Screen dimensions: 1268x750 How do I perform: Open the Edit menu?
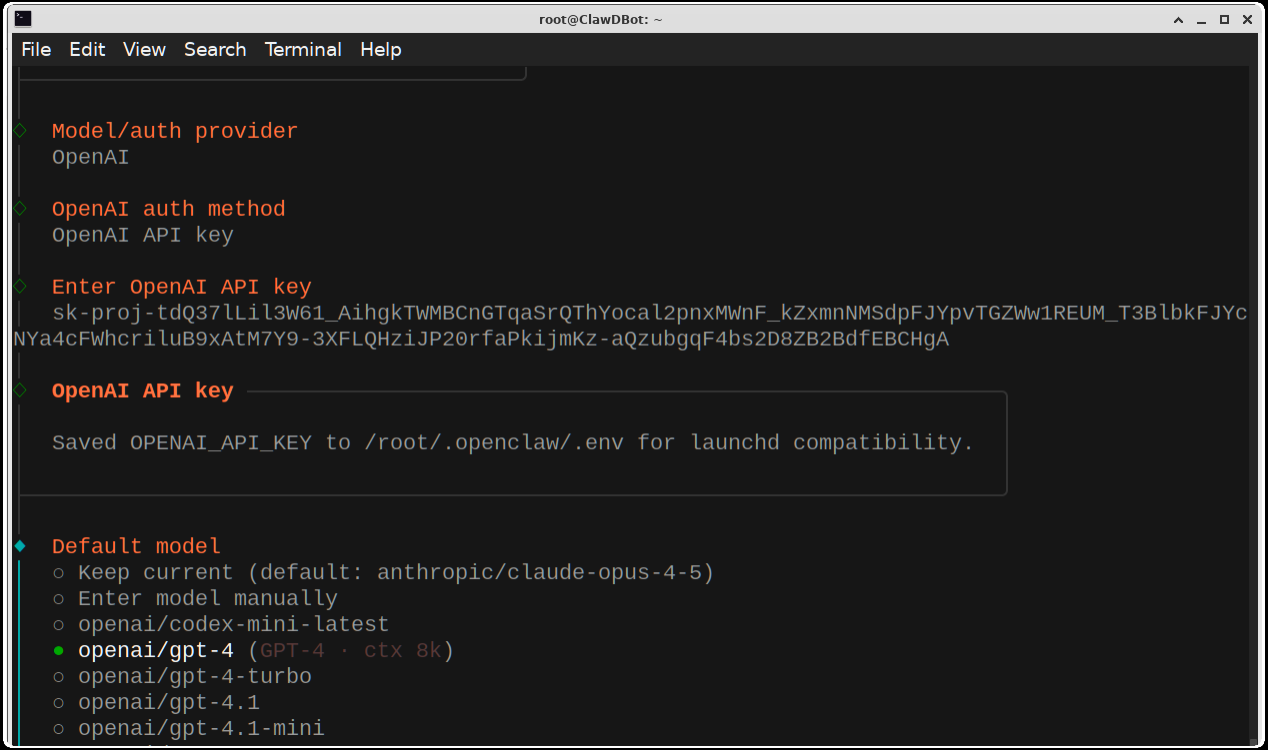click(x=87, y=49)
